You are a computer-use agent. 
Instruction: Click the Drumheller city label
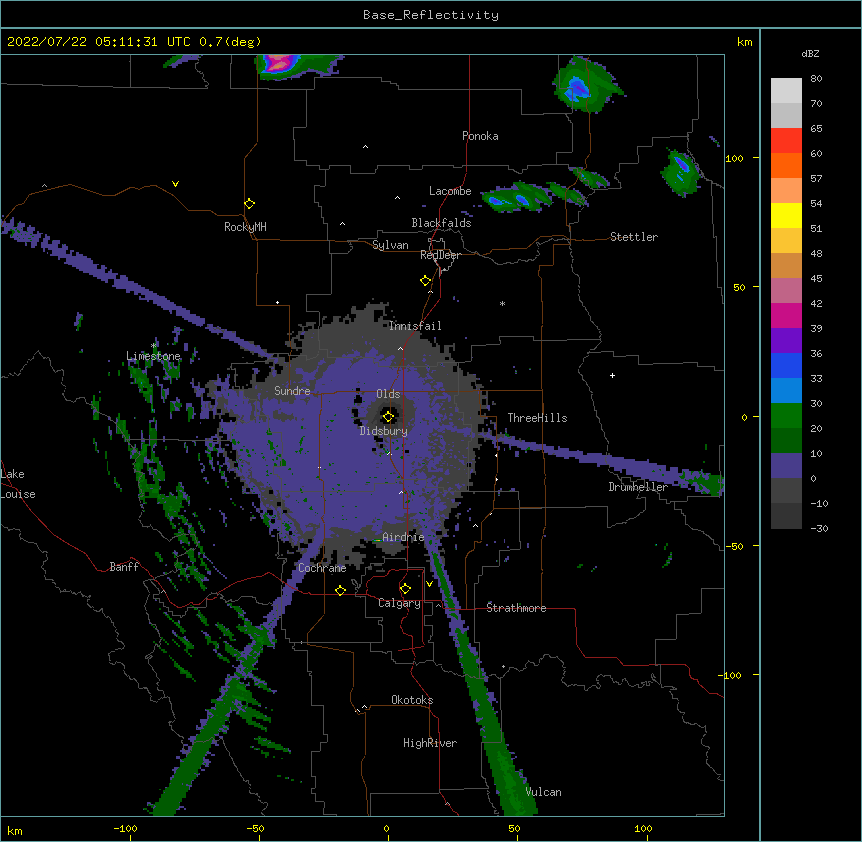click(638, 487)
